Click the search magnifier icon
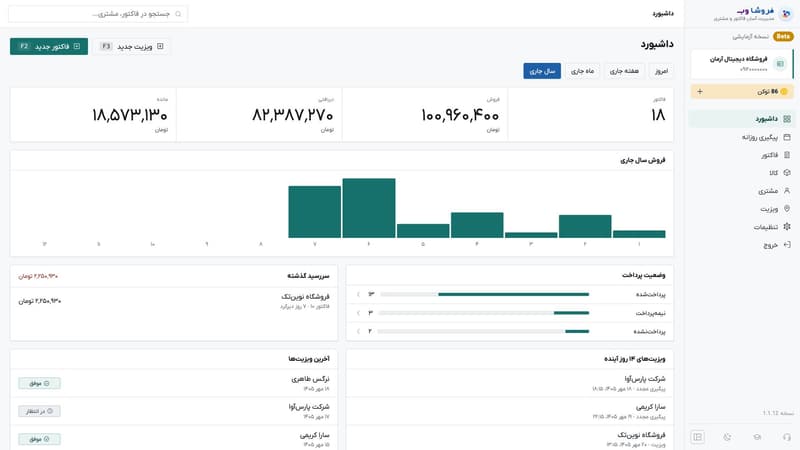Viewport: 800px width, 450px height. pyautogui.click(x=178, y=14)
